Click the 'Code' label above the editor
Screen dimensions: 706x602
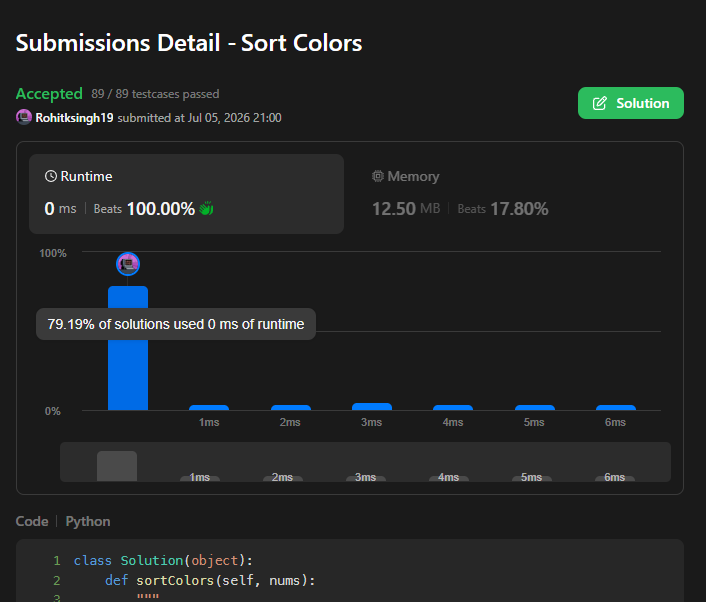click(x=32, y=521)
